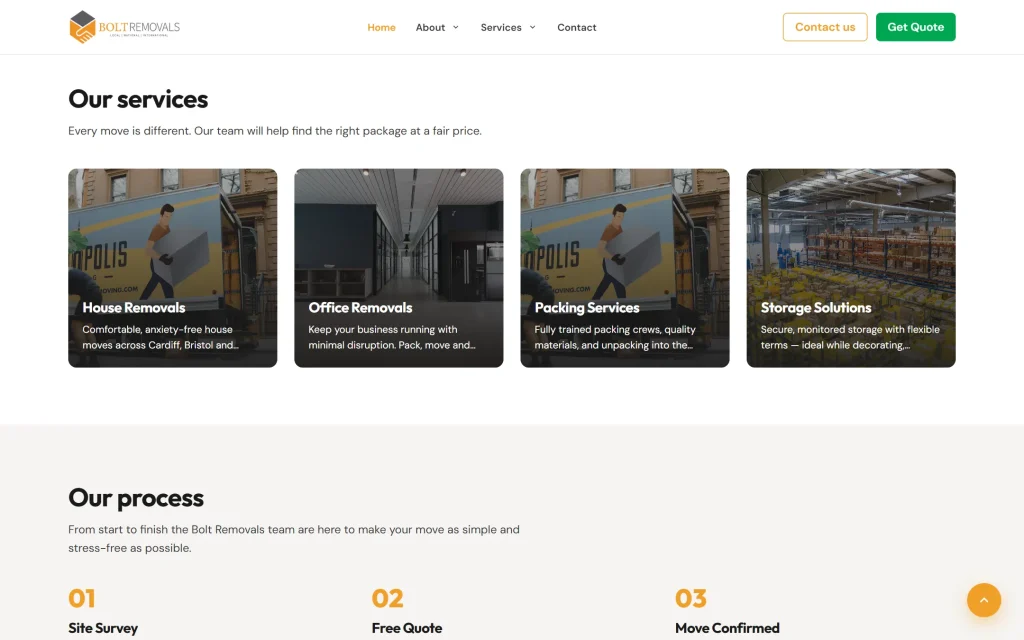The image size is (1024, 640).
Task: Click the 'From start to finish' process paragraph
Action: (294, 539)
